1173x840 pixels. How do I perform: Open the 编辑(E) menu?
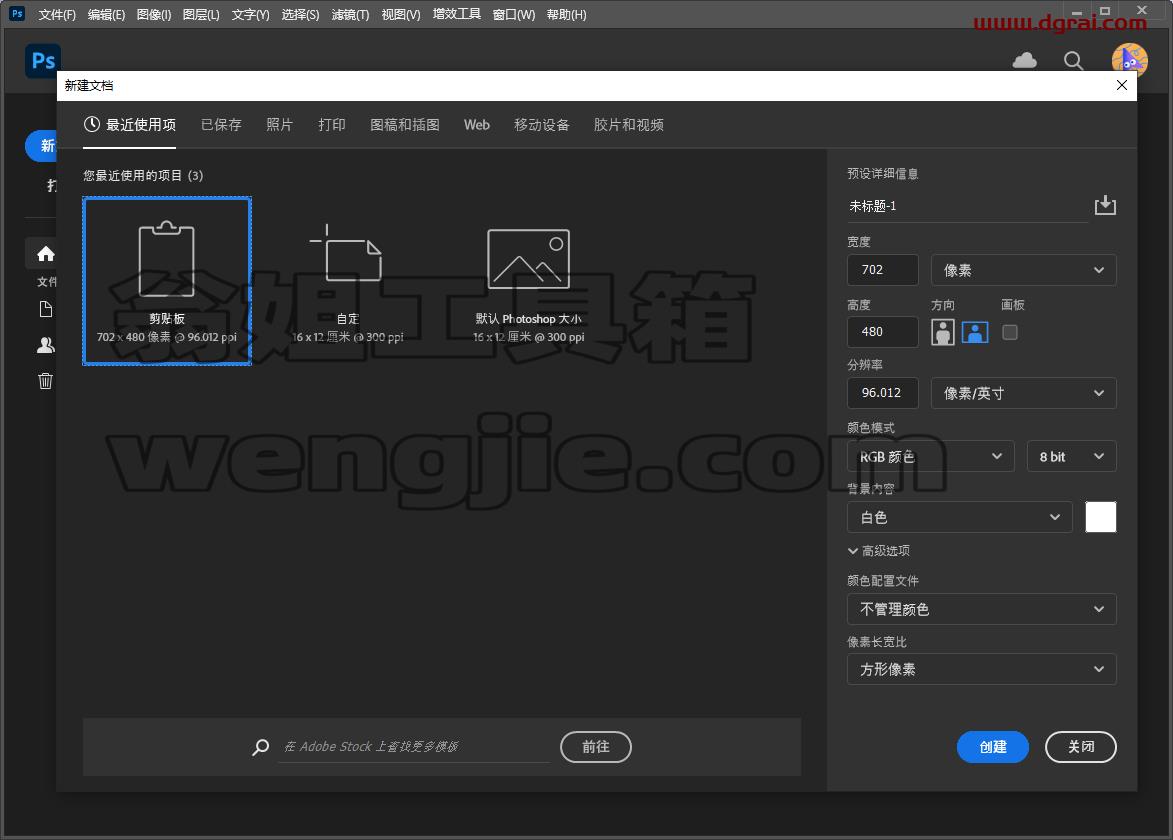click(x=106, y=14)
